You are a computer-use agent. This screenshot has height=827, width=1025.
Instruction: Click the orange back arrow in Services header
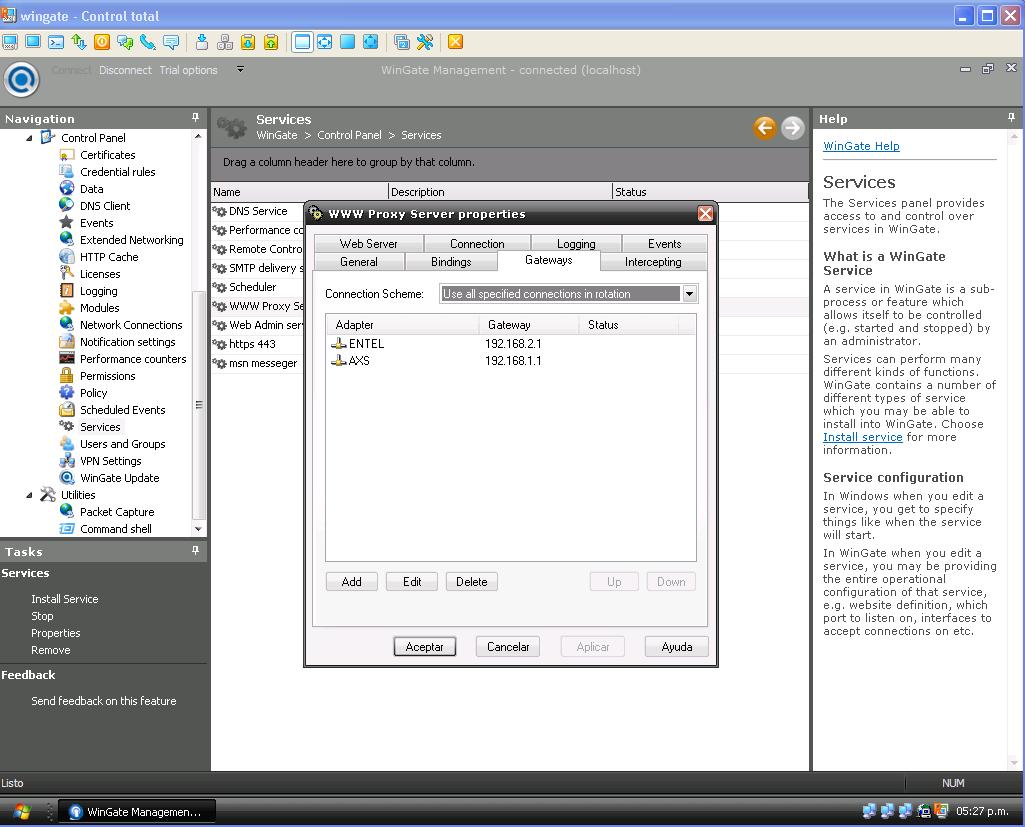(765, 127)
